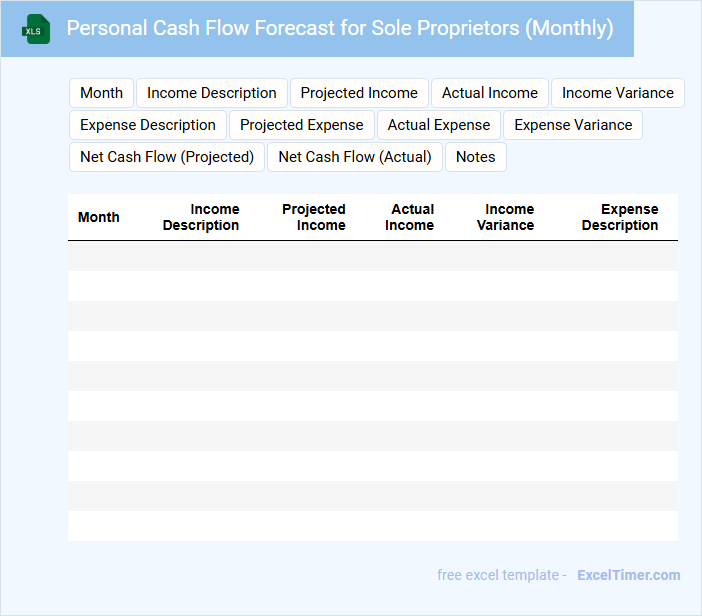Click the Actual Income tag
The width and height of the screenshot is (702, 616).
[490, 93]
